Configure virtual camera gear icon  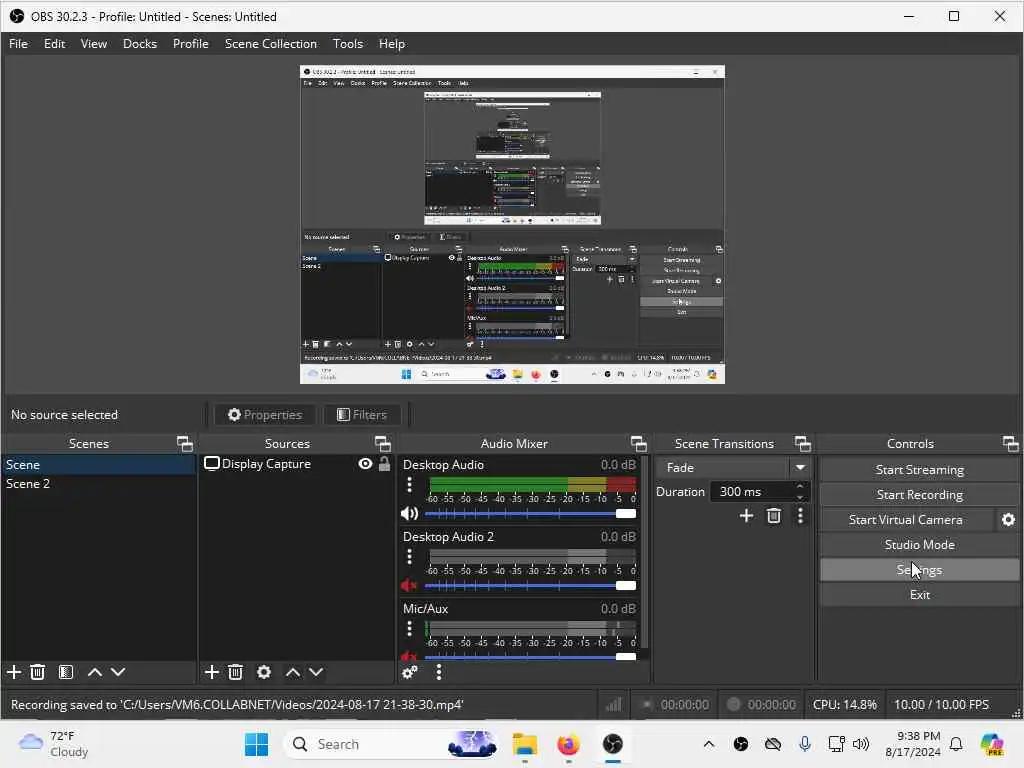[1008, 520]
